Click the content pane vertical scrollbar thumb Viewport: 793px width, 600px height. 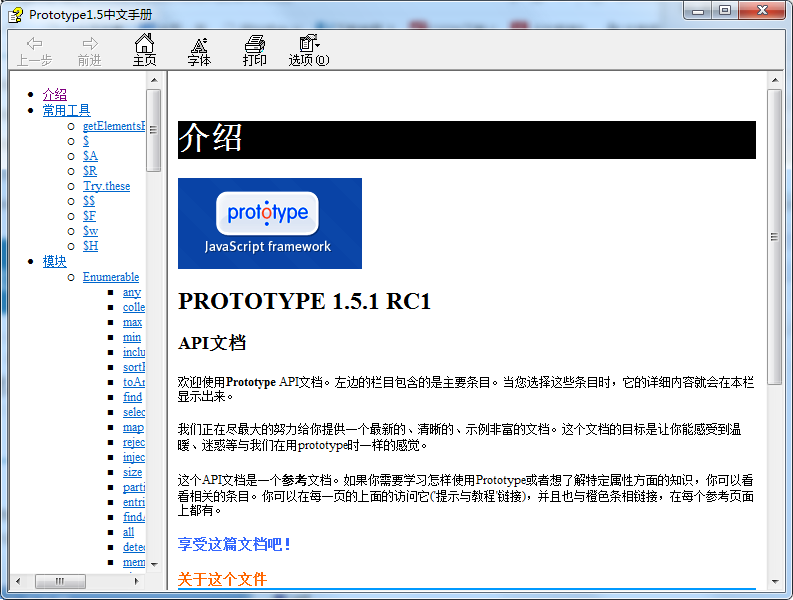tap(775, 236)
